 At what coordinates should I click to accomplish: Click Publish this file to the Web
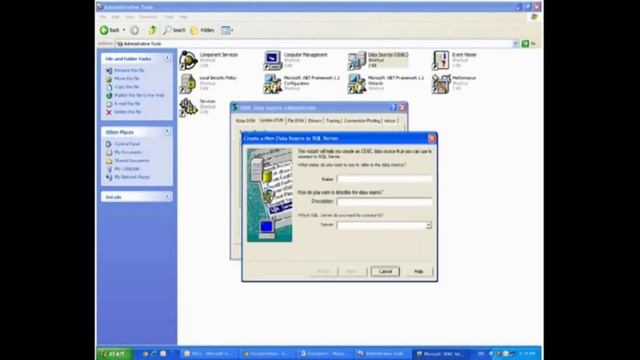point(139,95)
